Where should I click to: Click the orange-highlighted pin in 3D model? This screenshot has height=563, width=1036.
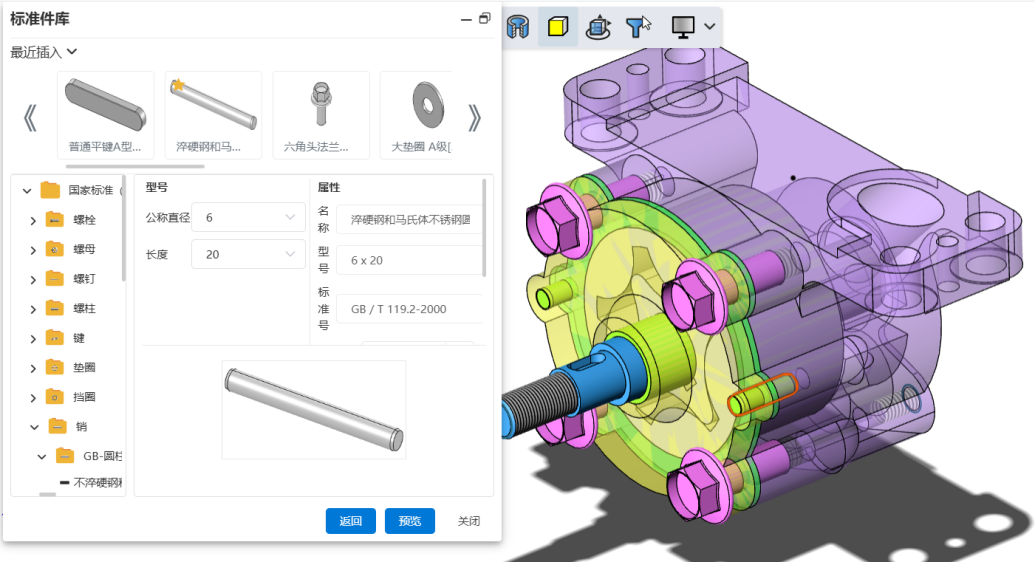tap(763, 394)
